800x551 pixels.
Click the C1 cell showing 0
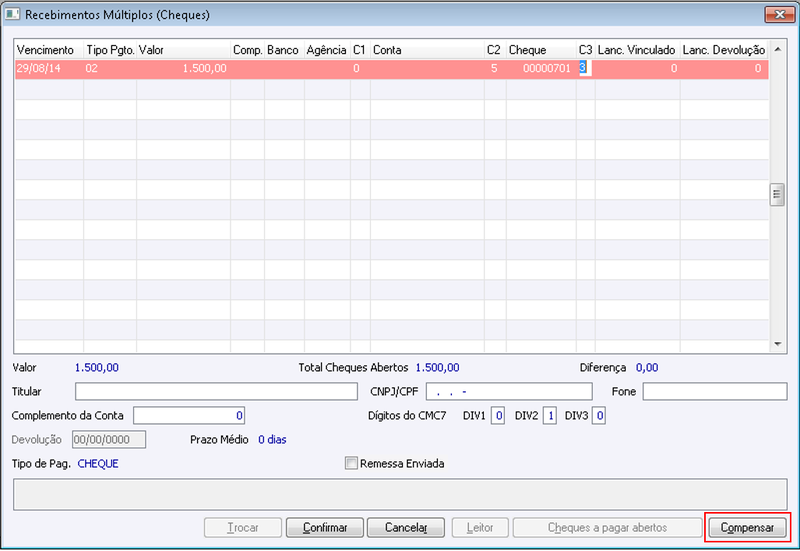pos(360,68)
